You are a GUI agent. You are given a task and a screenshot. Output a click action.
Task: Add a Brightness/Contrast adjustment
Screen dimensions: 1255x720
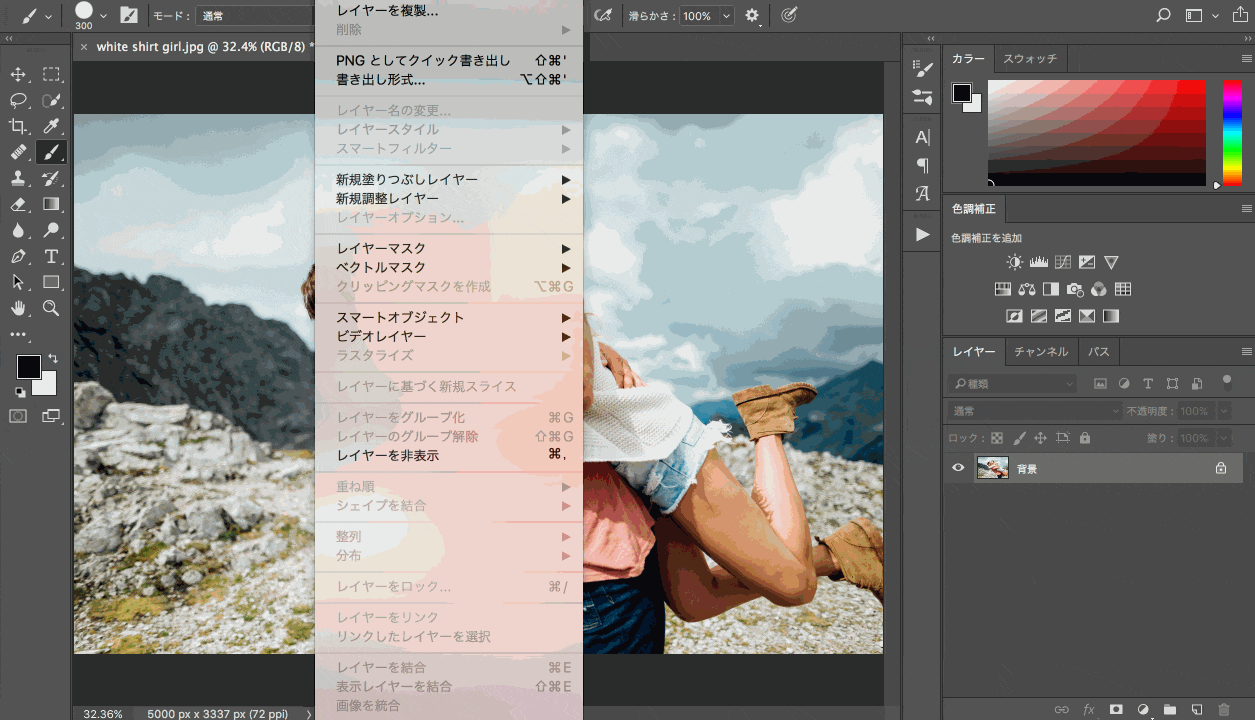(x=1015, y=262)
